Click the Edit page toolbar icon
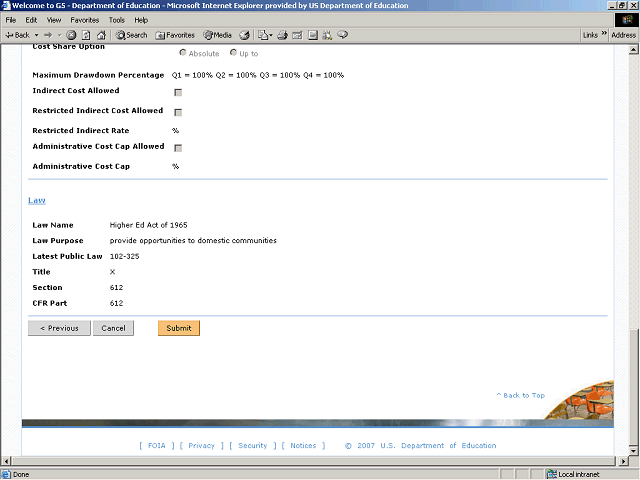Image resolution: width=640 pixels, height=480 pixels. pyautogui.click(x=297, y=35)
